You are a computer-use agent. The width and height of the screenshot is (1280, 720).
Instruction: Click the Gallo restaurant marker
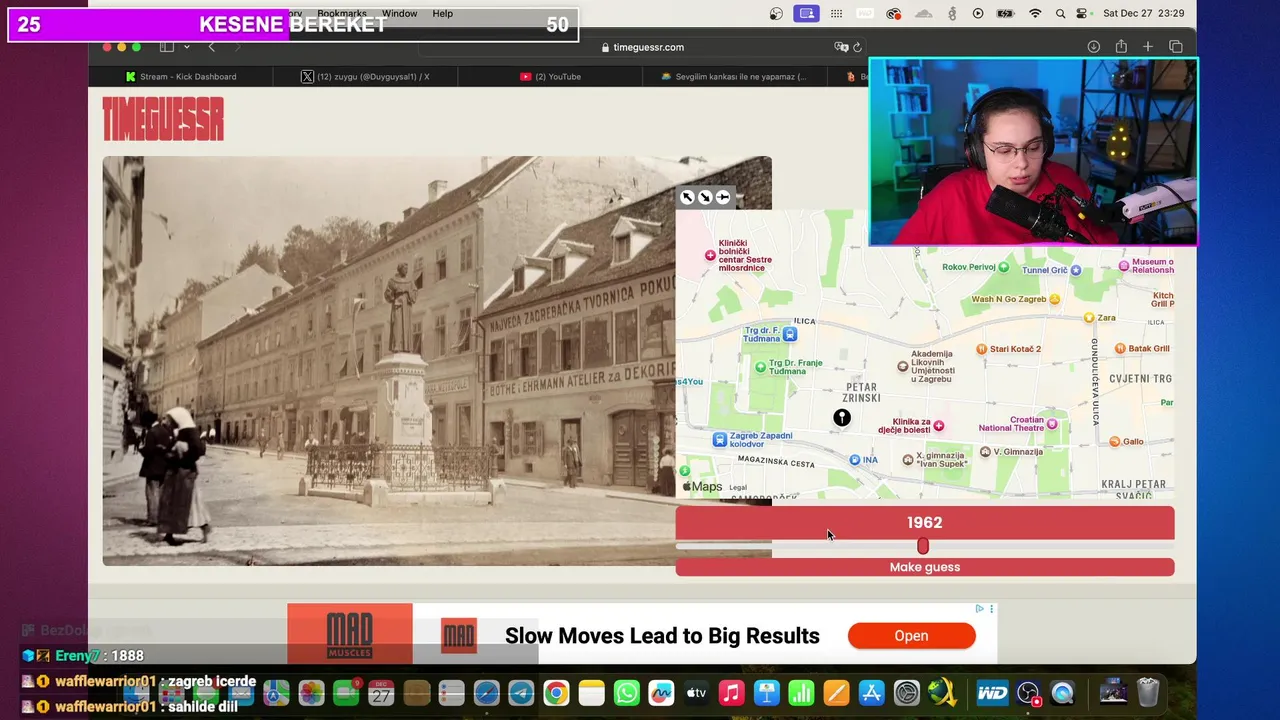click(x=1114, y=441)
